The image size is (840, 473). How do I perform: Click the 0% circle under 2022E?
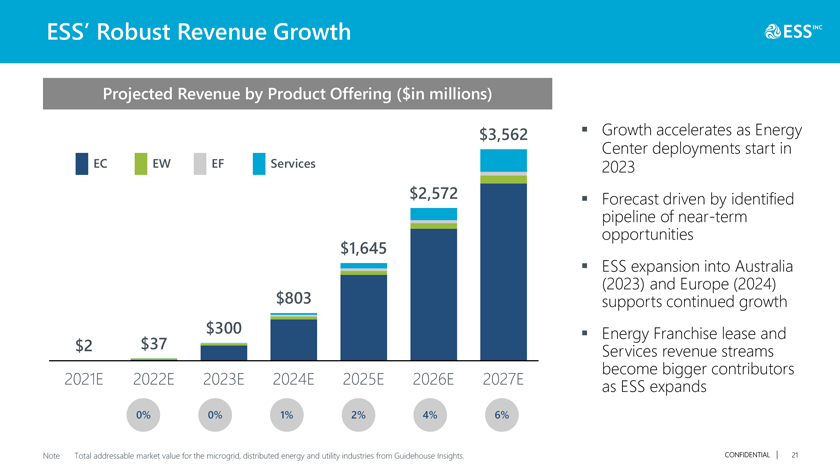143,415
